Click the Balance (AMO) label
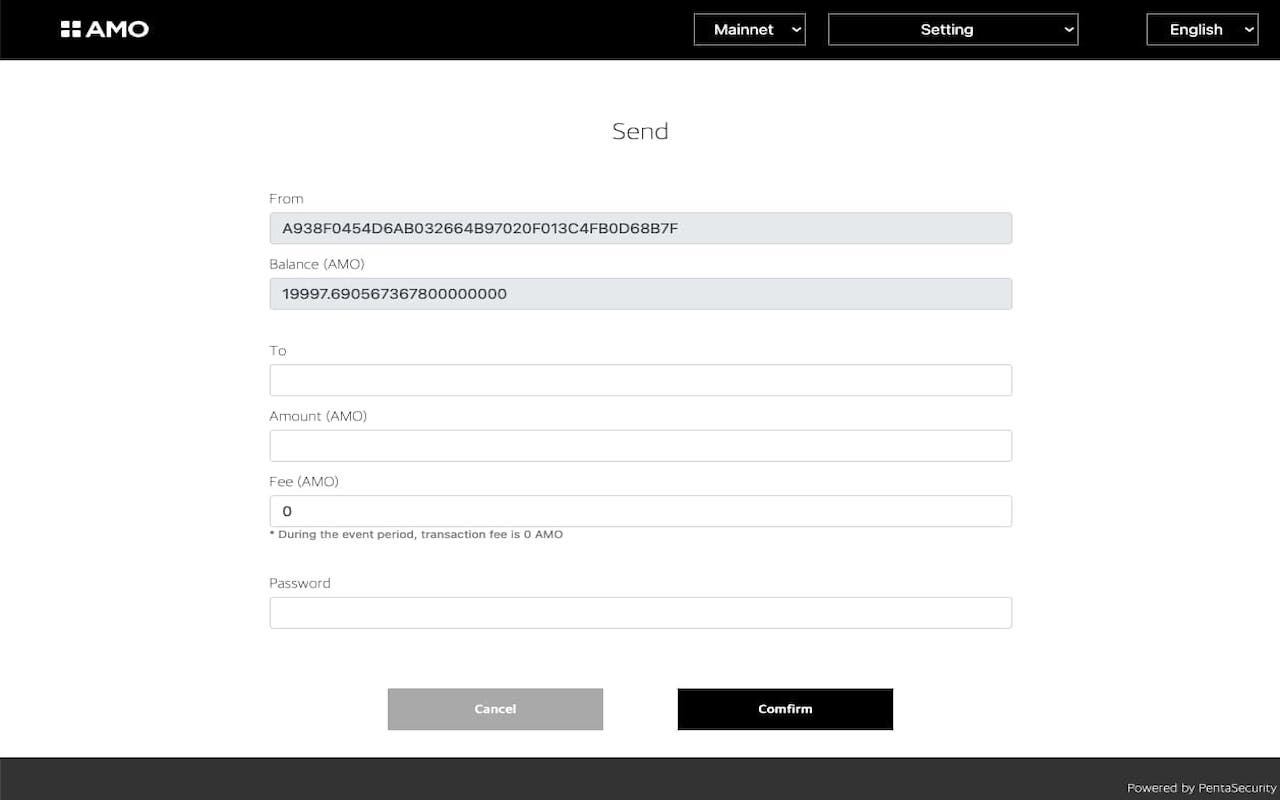 click(x=317, y=264)
